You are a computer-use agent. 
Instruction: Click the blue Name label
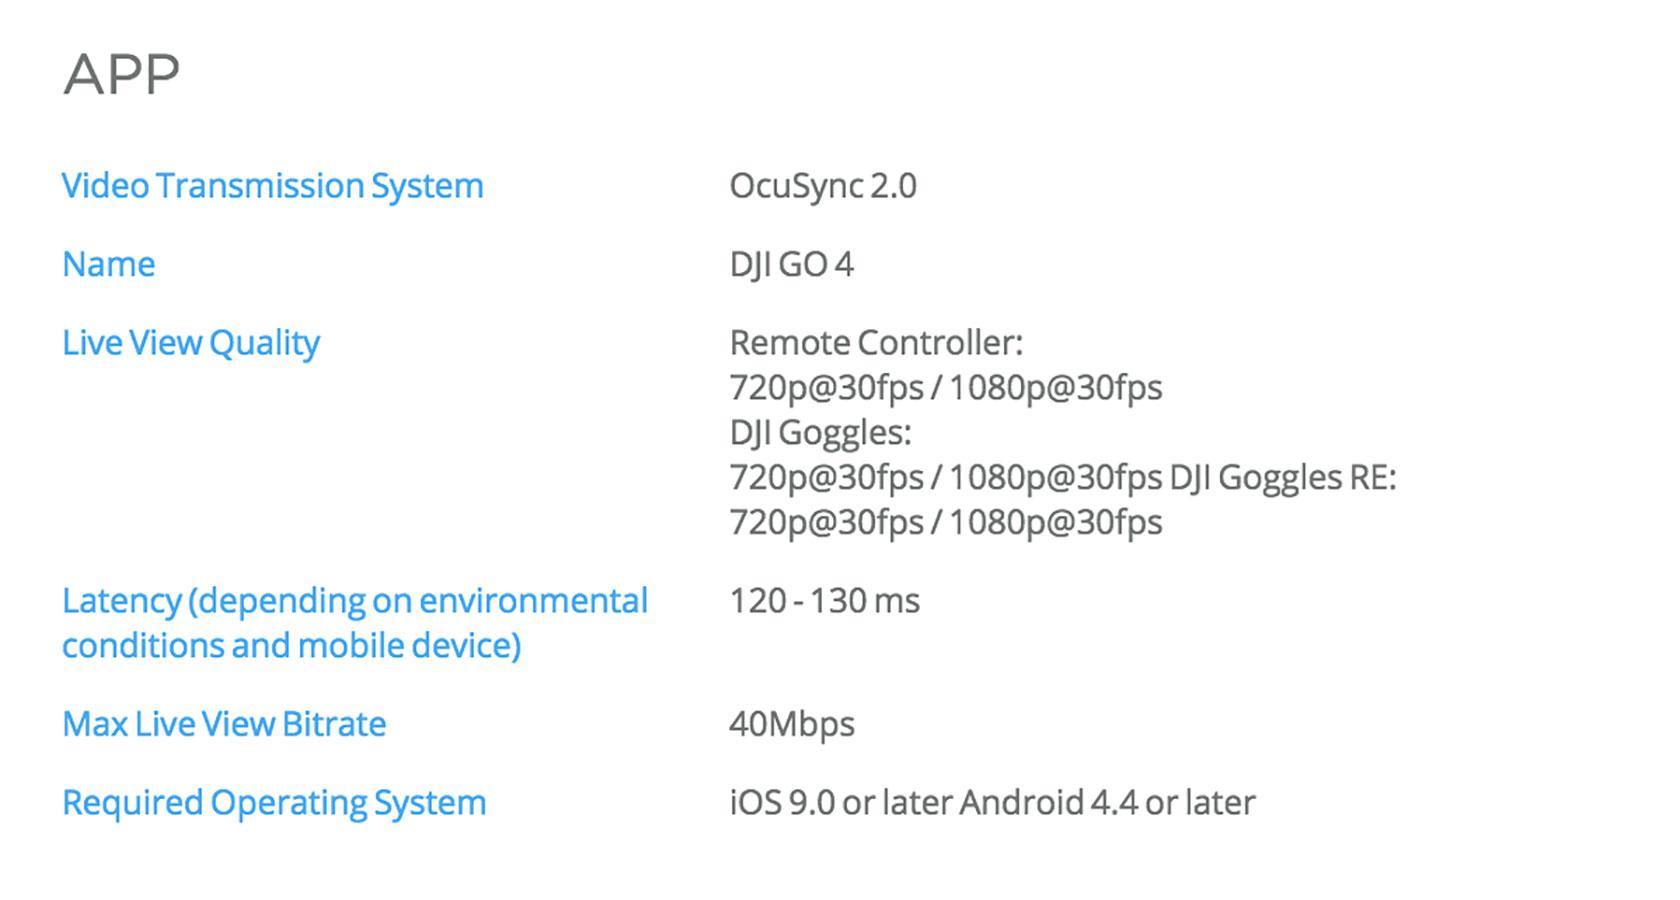pyautogui.click(x=108, y=264)
